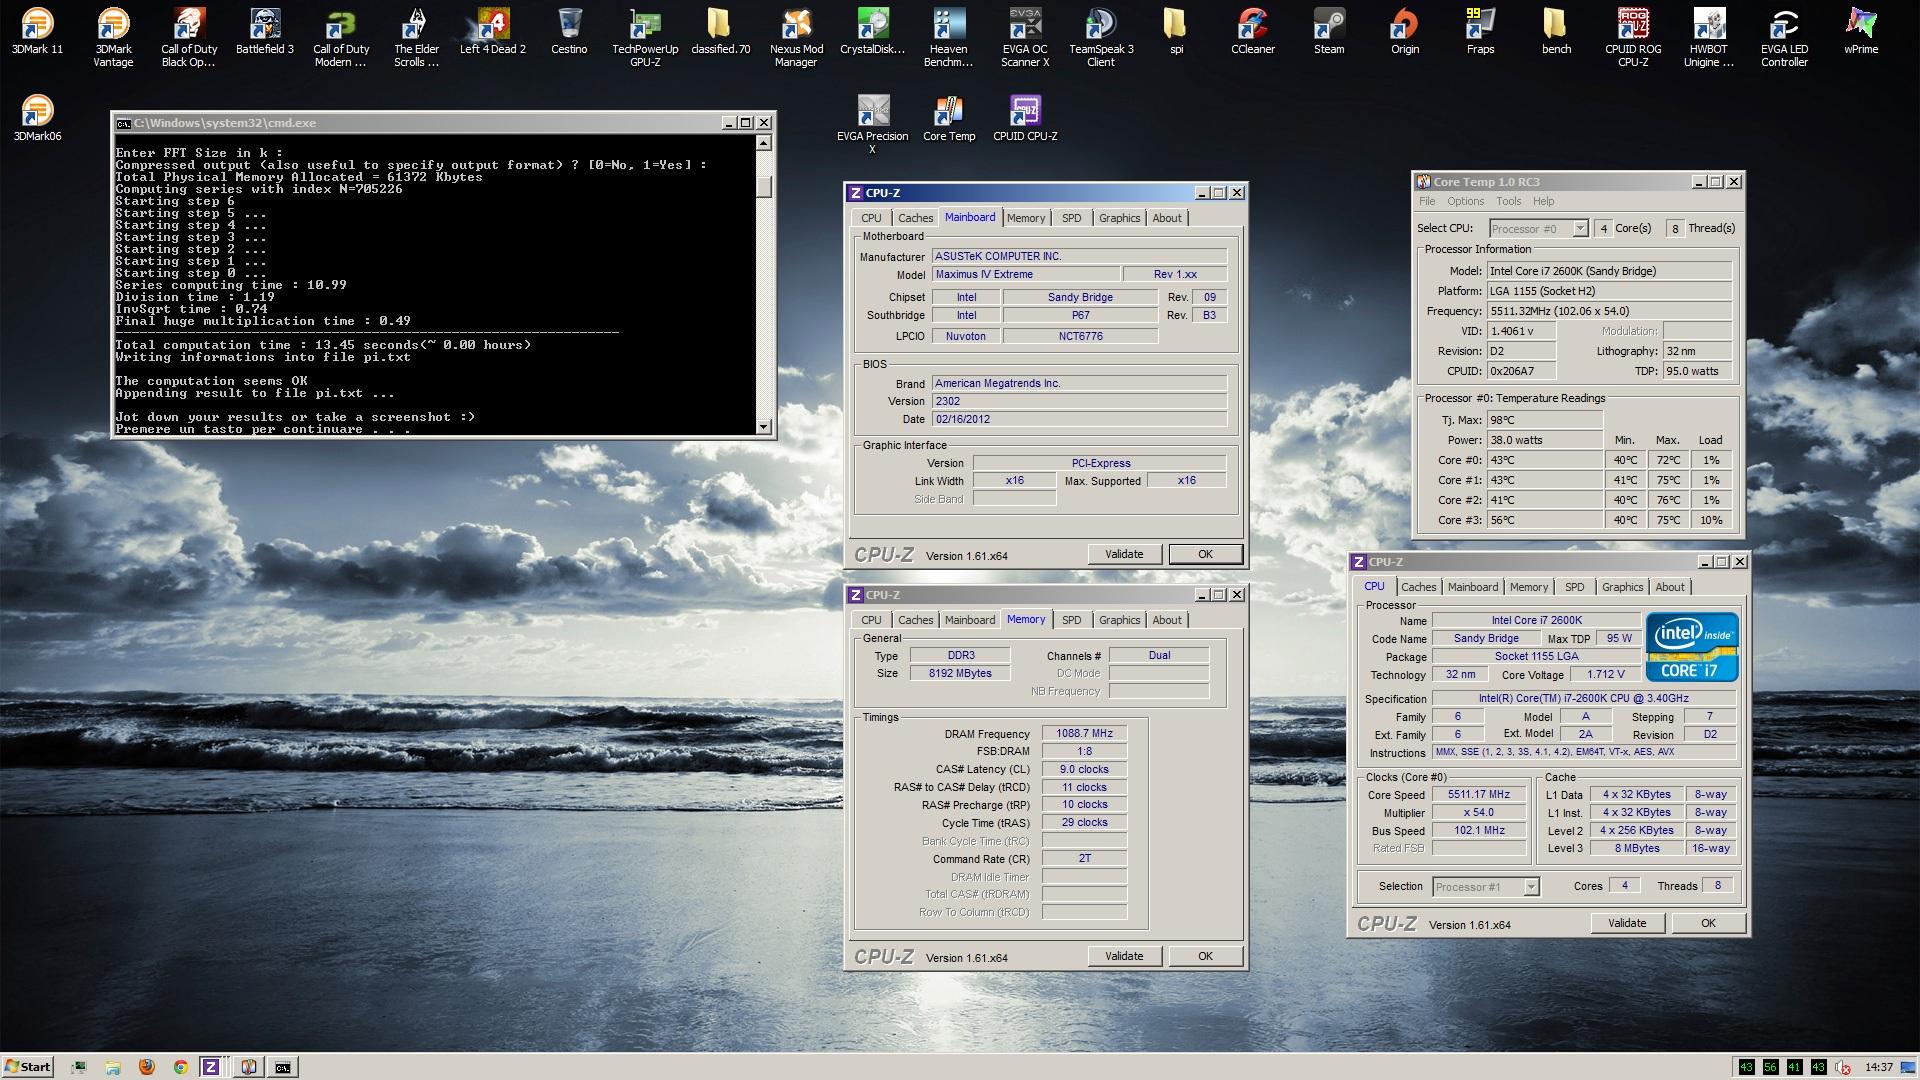Click the Manufacturer ASUSTeK COMPUTER INC. field
The image size is (1920, 1080).
(x=1079, y=256)
